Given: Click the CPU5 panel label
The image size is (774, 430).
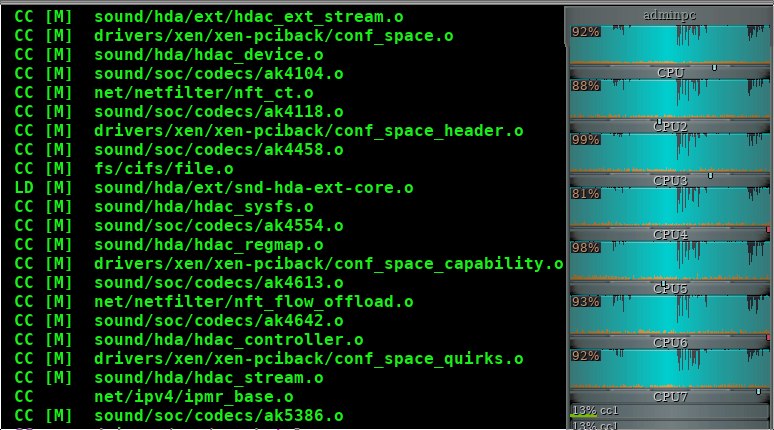Looking at the screenshot, I should 670,288.
